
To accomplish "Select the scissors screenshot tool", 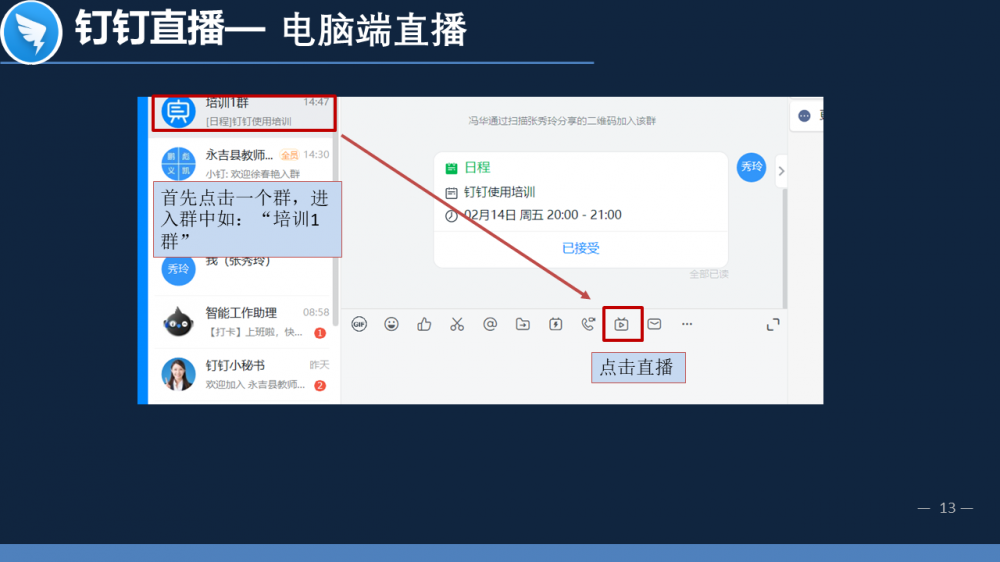I will click(x=457, y=324).
